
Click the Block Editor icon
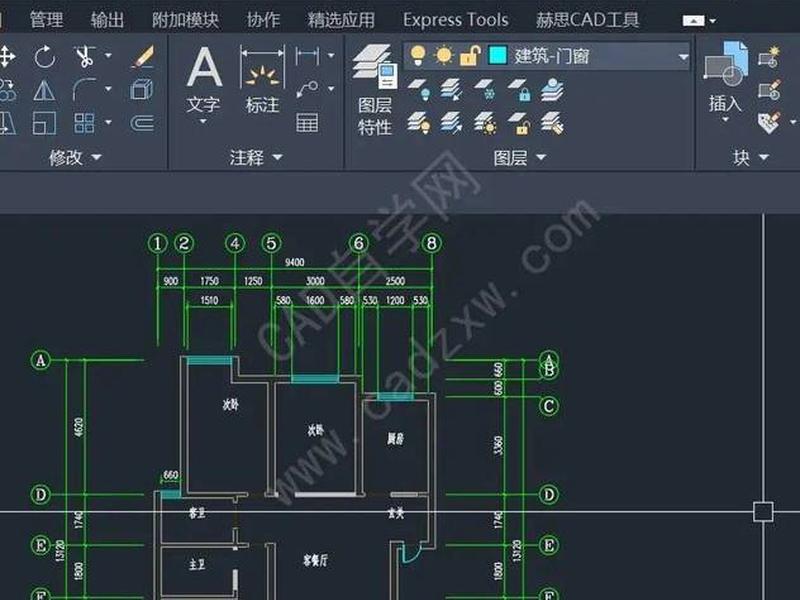tap(769, 90)
